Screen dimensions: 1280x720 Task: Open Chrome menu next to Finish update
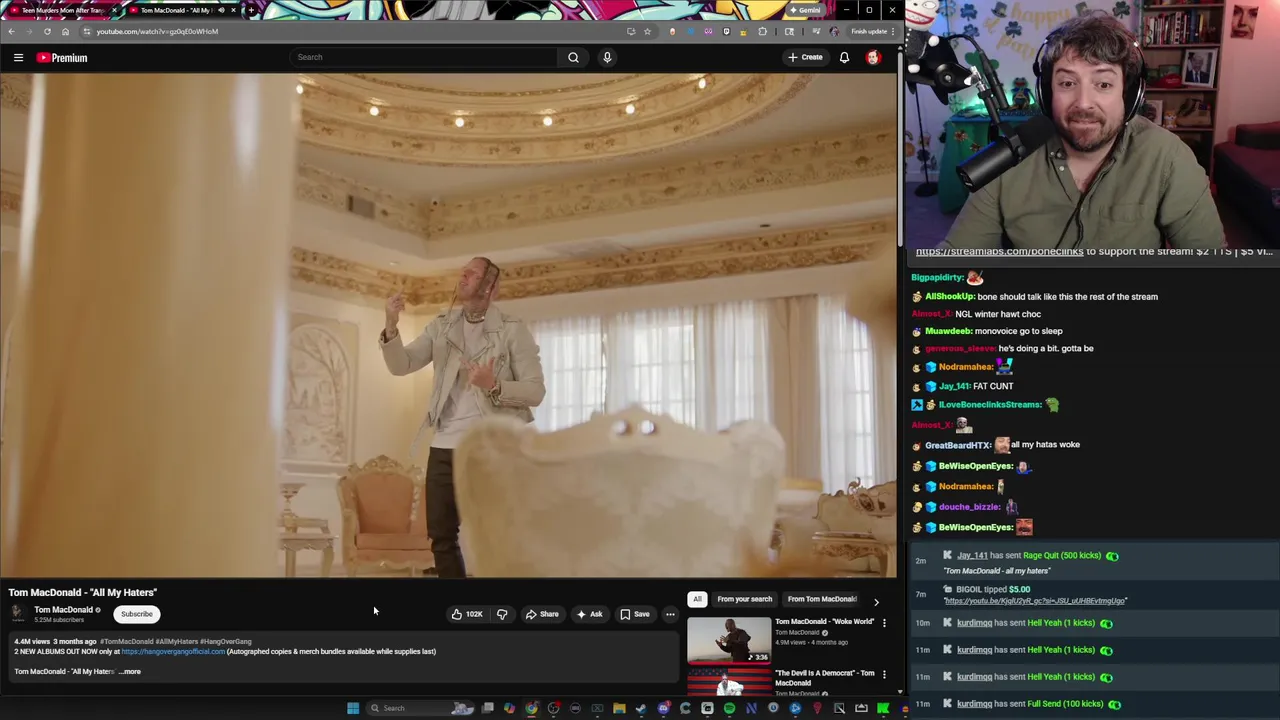tap(893, 31)
